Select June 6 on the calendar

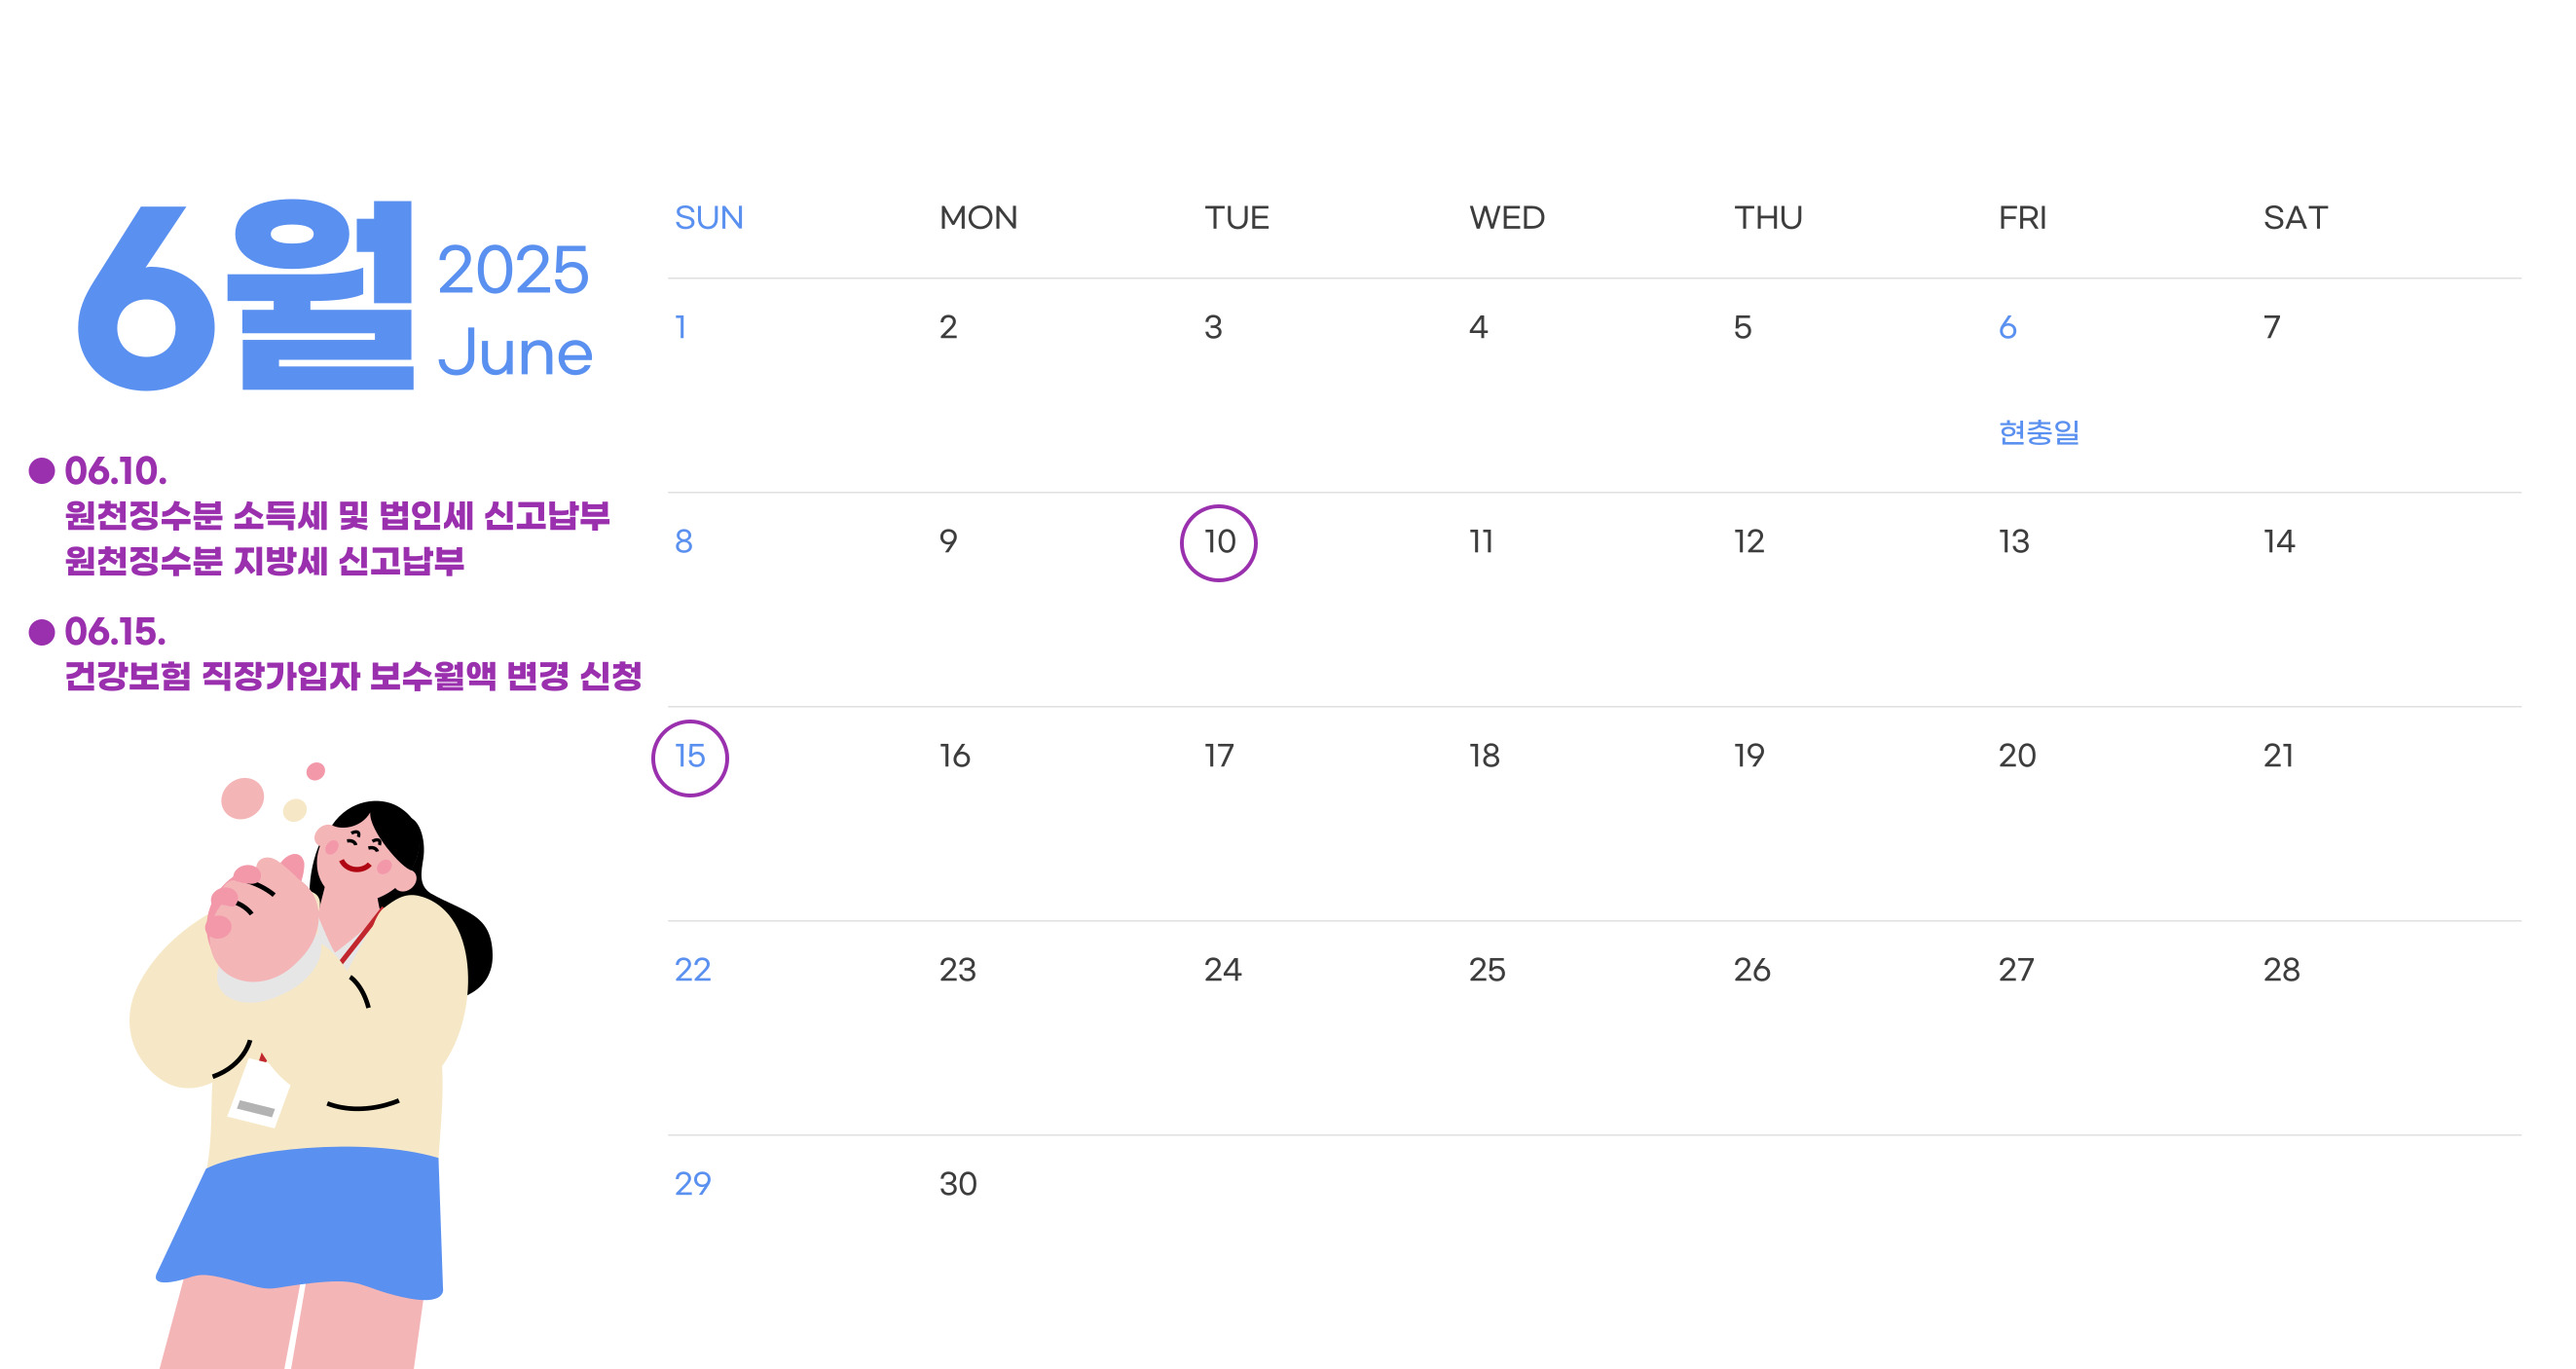click(x=2007, y=328)
